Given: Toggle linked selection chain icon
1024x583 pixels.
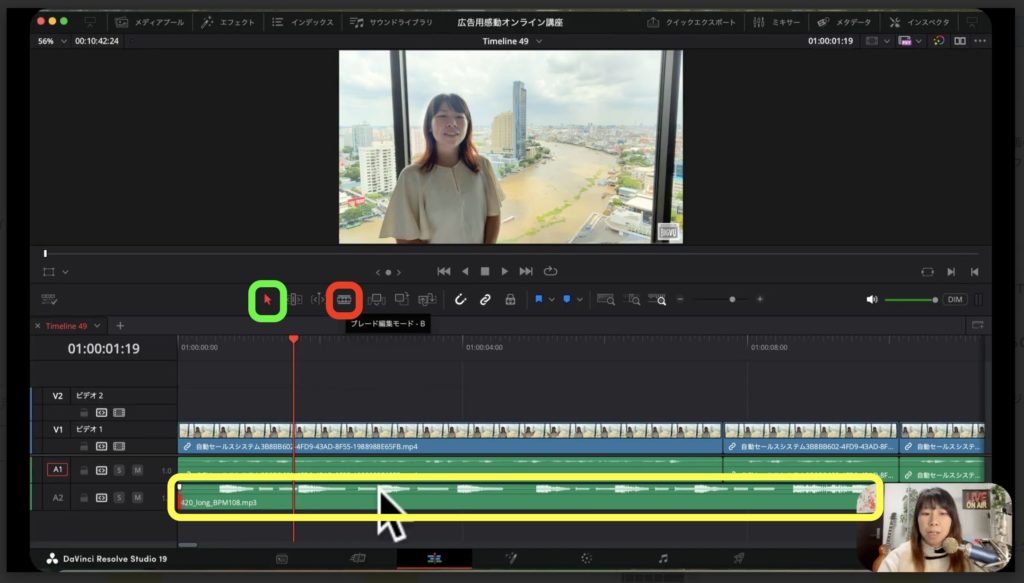Looking at the screenshot, I should click(x=486, y=300).
